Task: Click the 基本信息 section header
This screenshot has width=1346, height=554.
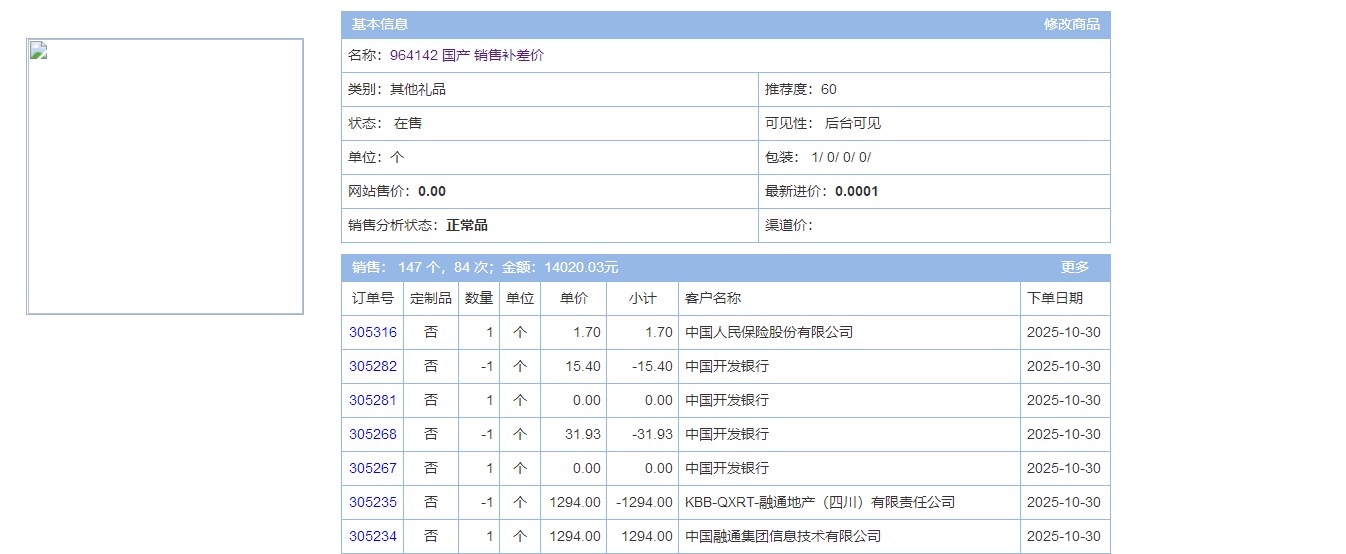Action: (380, 24)
